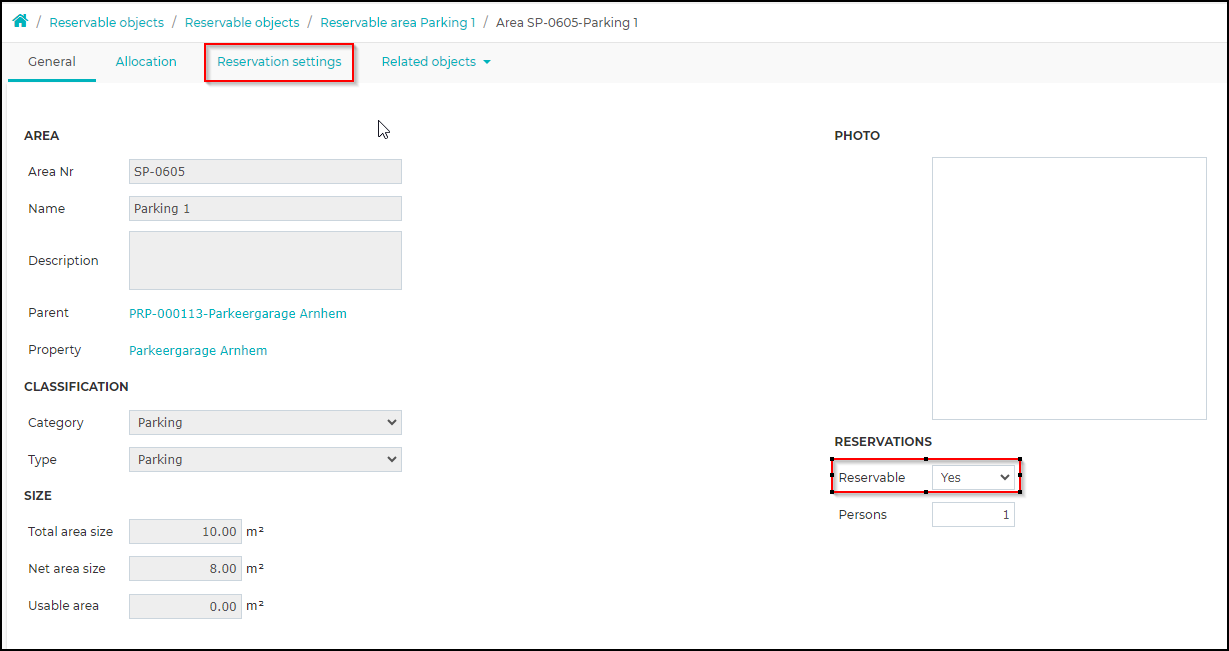Click the CLASSIFICATION section heading
This screenshot has height=651, width=1229.
pos(76,387)
